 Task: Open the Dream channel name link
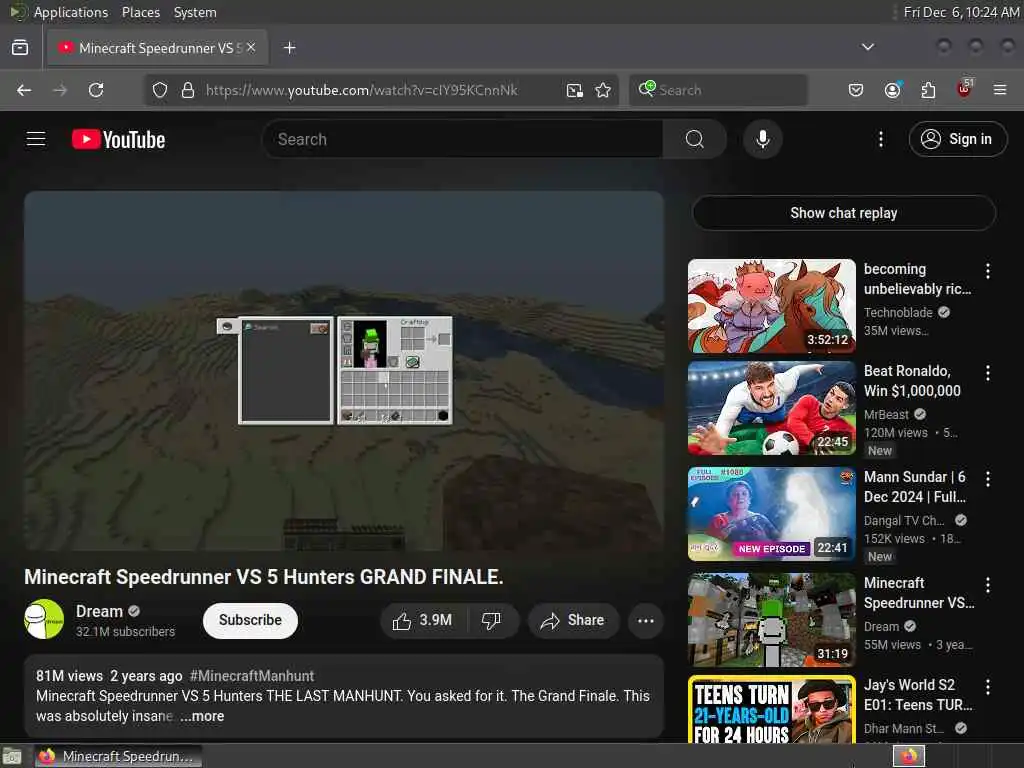pyautogui.click(x=99, y=611)
